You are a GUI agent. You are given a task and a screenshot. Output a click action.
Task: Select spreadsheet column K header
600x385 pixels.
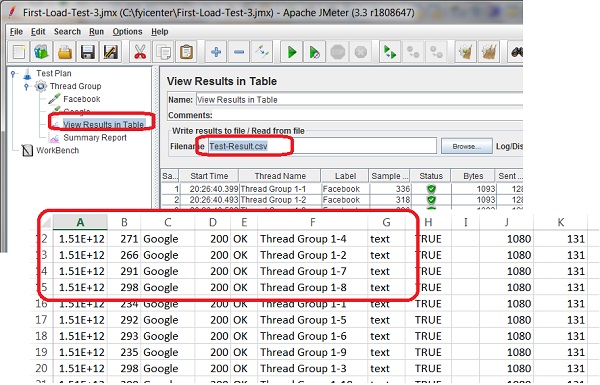coord(560,222)
